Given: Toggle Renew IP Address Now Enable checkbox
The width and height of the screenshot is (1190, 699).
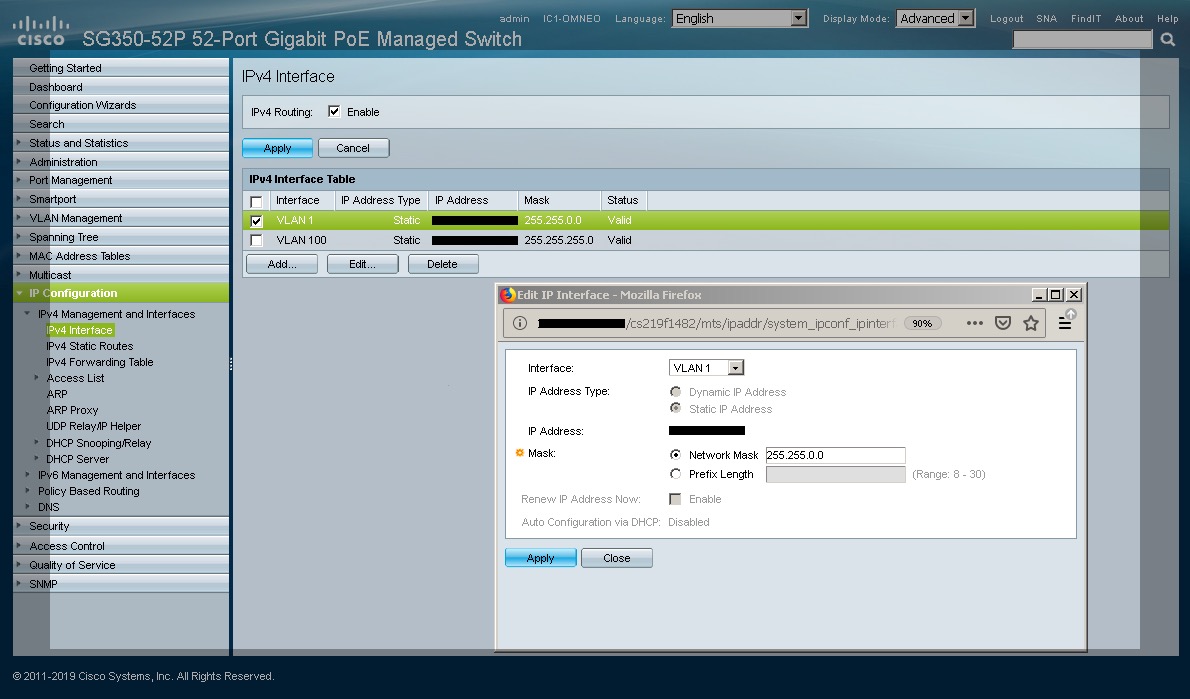Looking at the screenshot, I should (x=675, y=499).
